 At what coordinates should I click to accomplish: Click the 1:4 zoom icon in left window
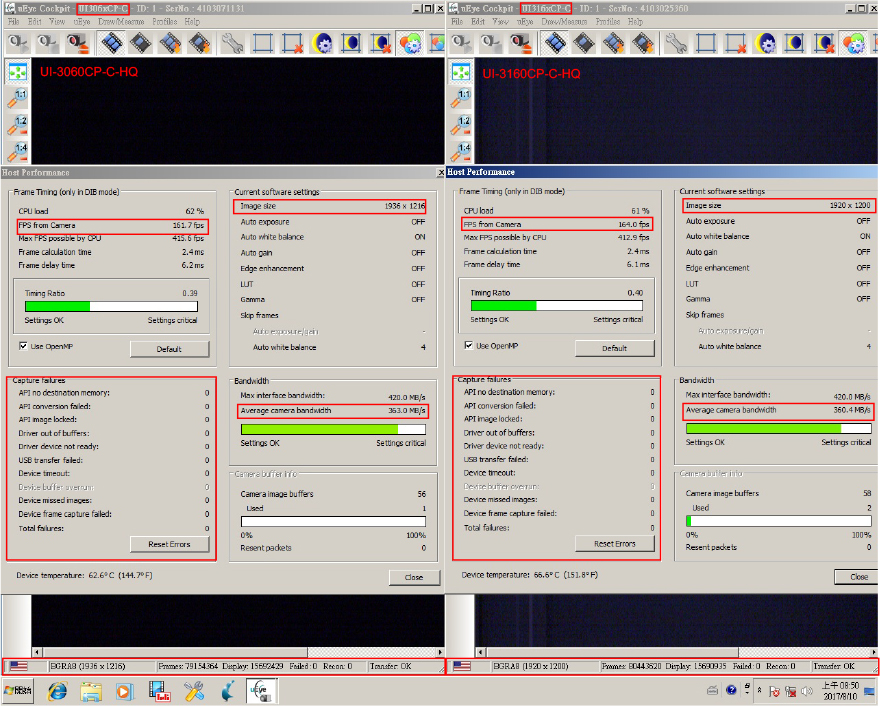coord(18,150)
